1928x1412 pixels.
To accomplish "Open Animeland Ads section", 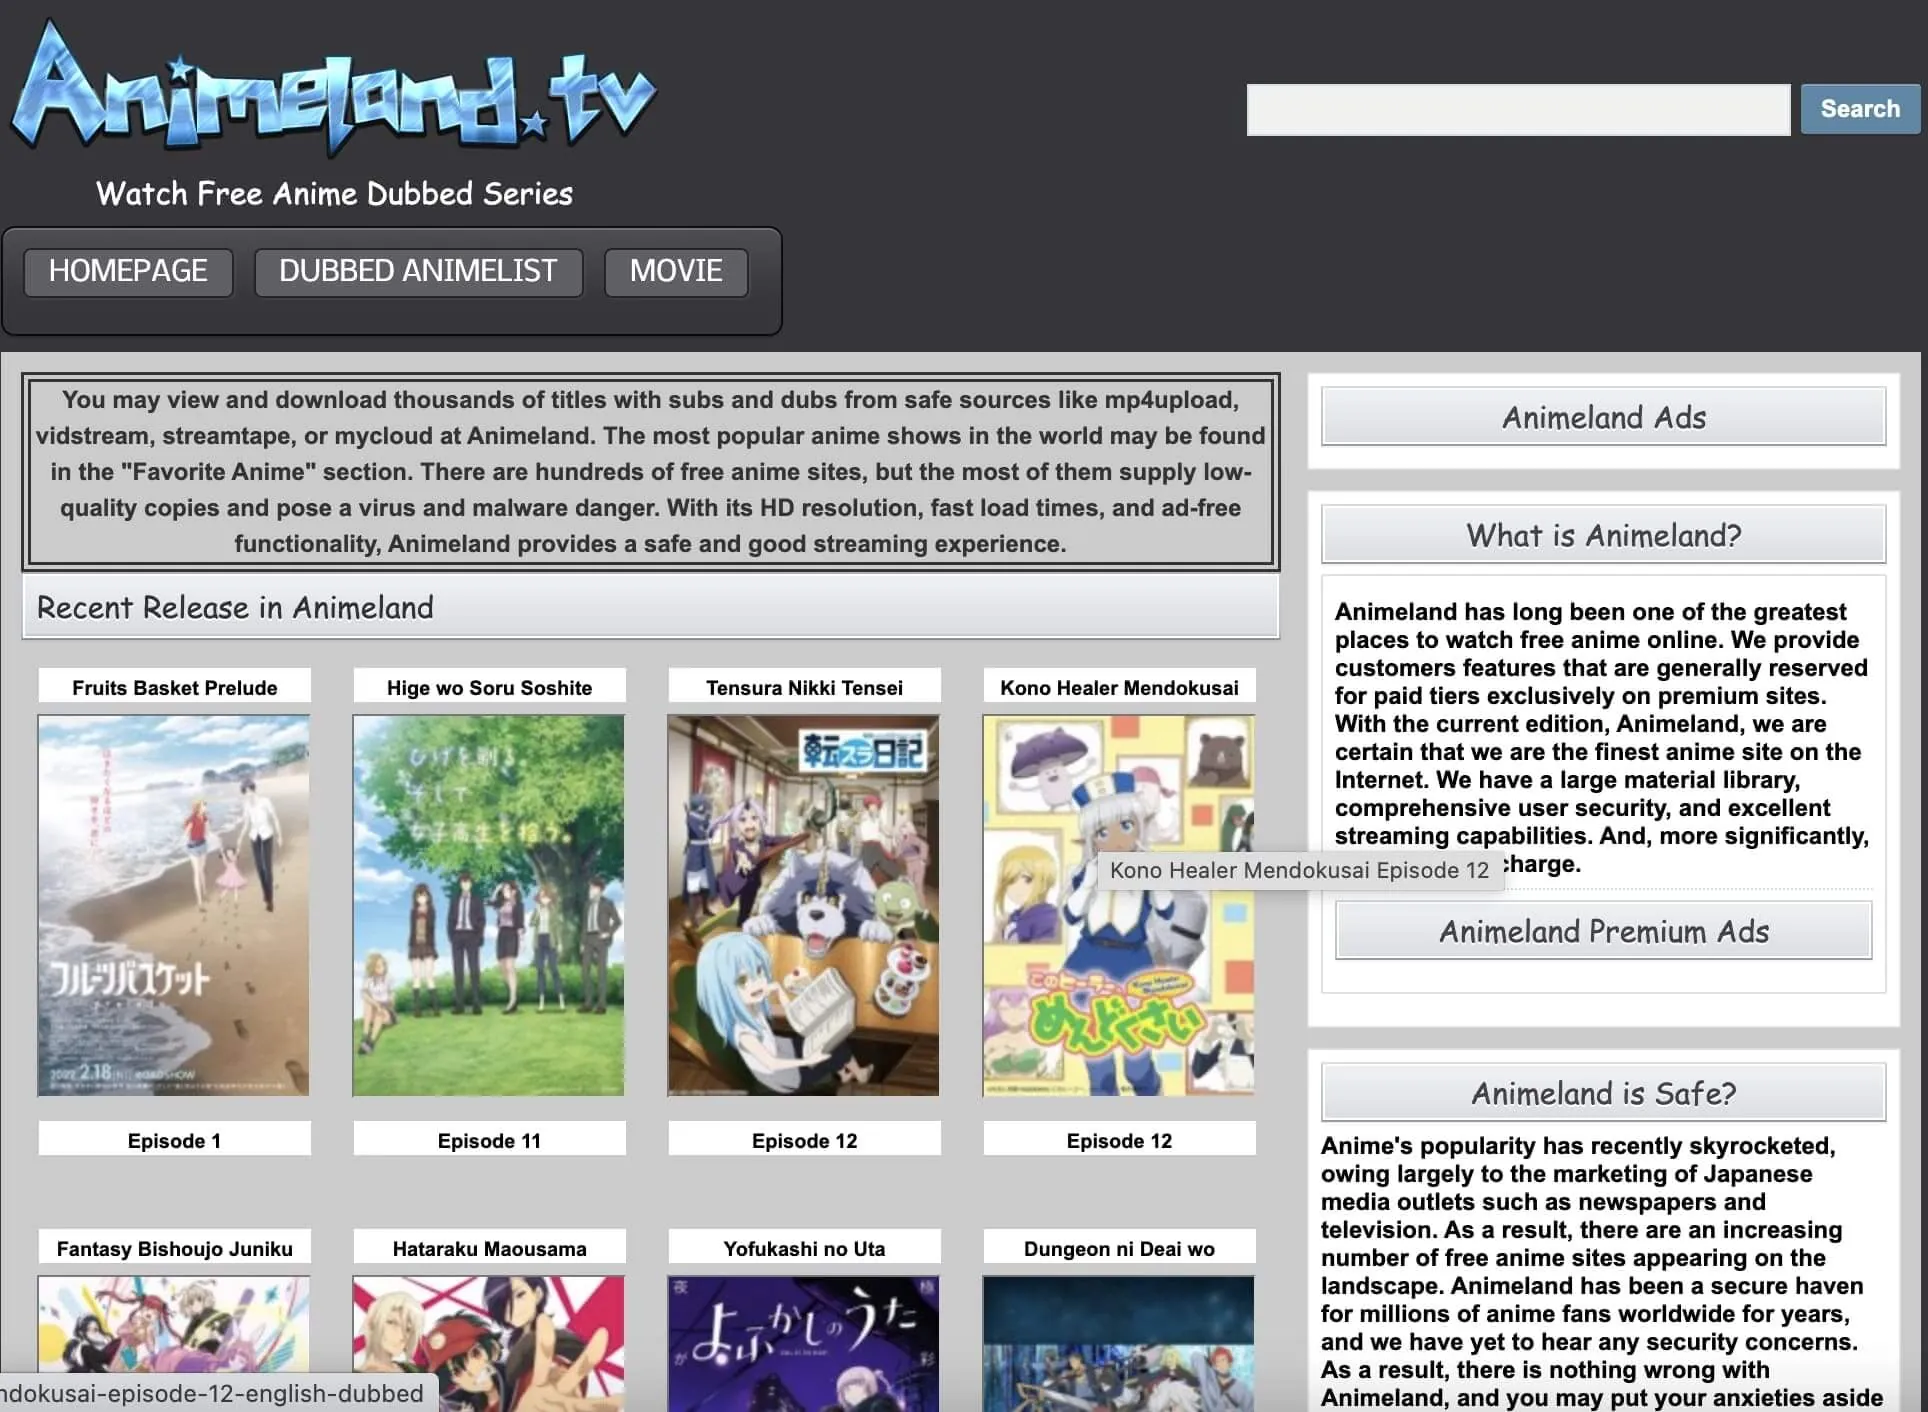I will coord(1603,416).
